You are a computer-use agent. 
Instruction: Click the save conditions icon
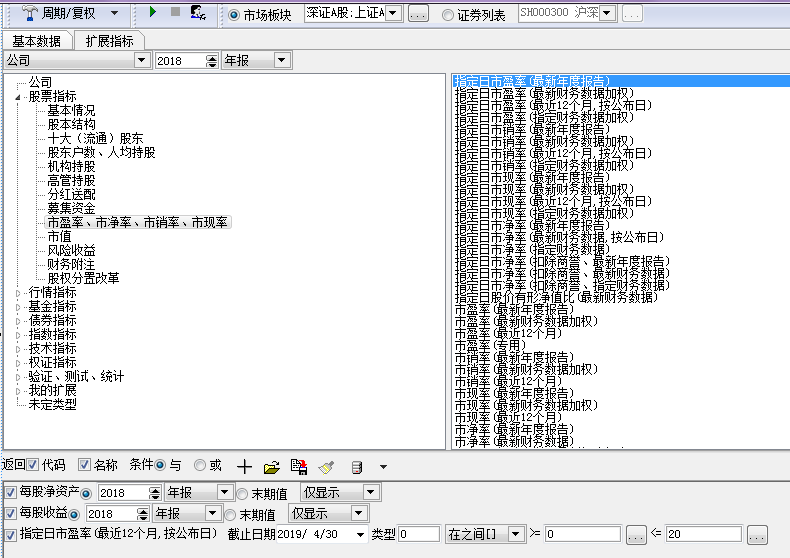[x=299, y=466]
